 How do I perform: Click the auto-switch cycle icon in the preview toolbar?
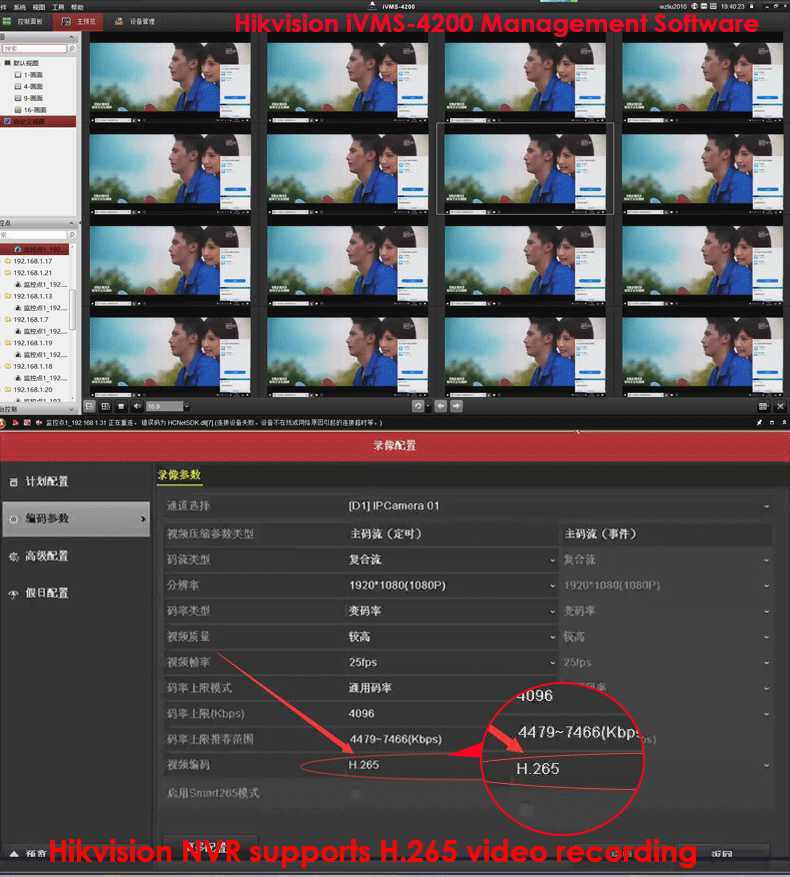417,407
